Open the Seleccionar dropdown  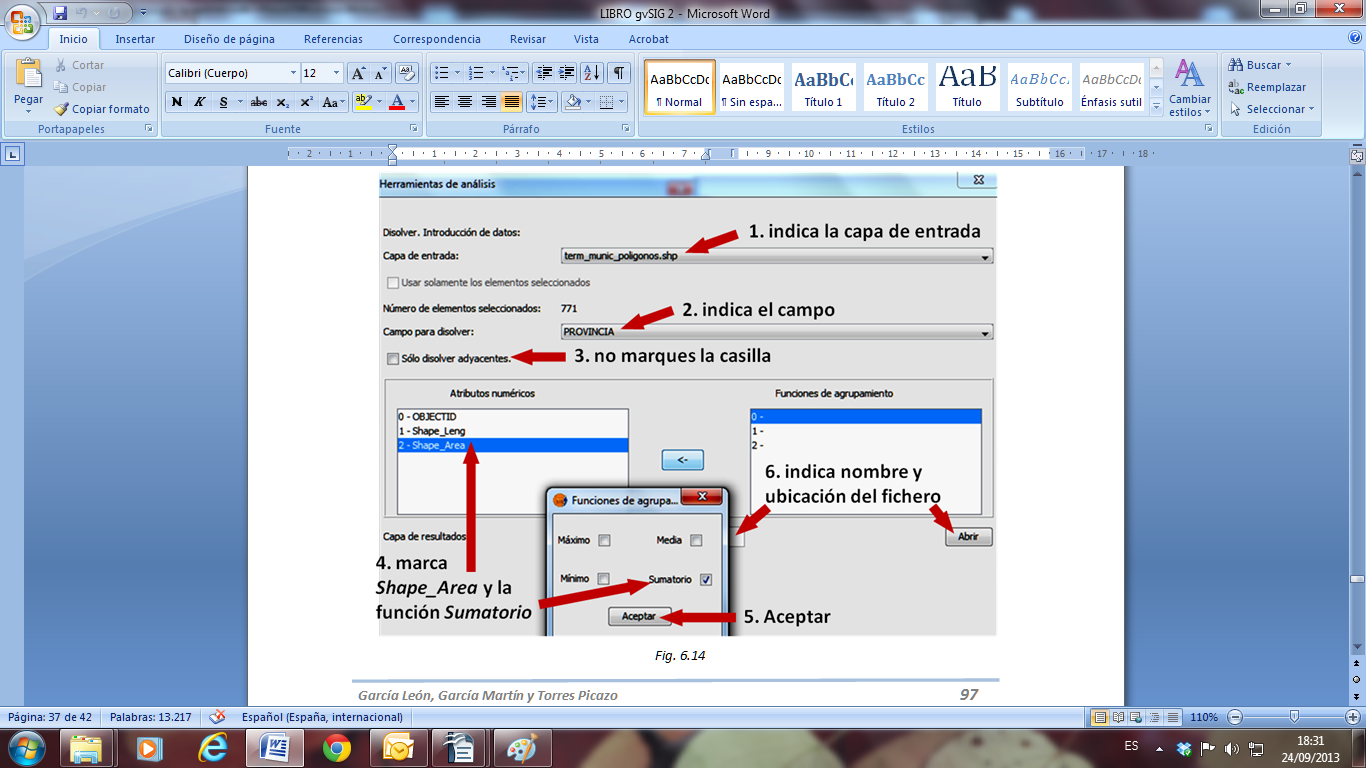[1271, 109]
